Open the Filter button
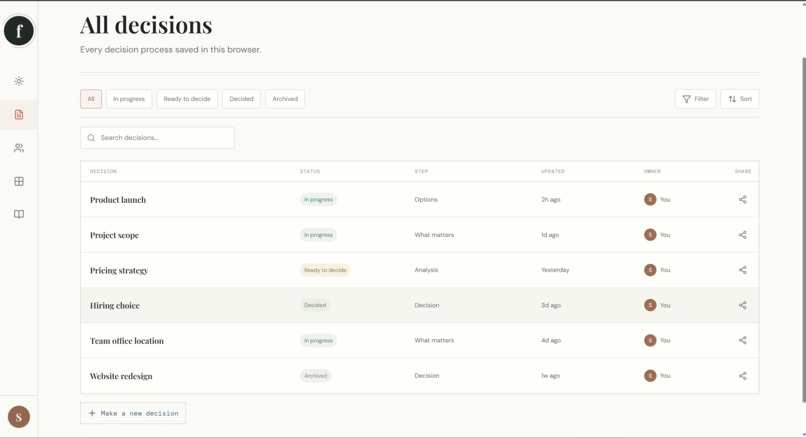This screenshot has width=806, height=438. point(695,99)
